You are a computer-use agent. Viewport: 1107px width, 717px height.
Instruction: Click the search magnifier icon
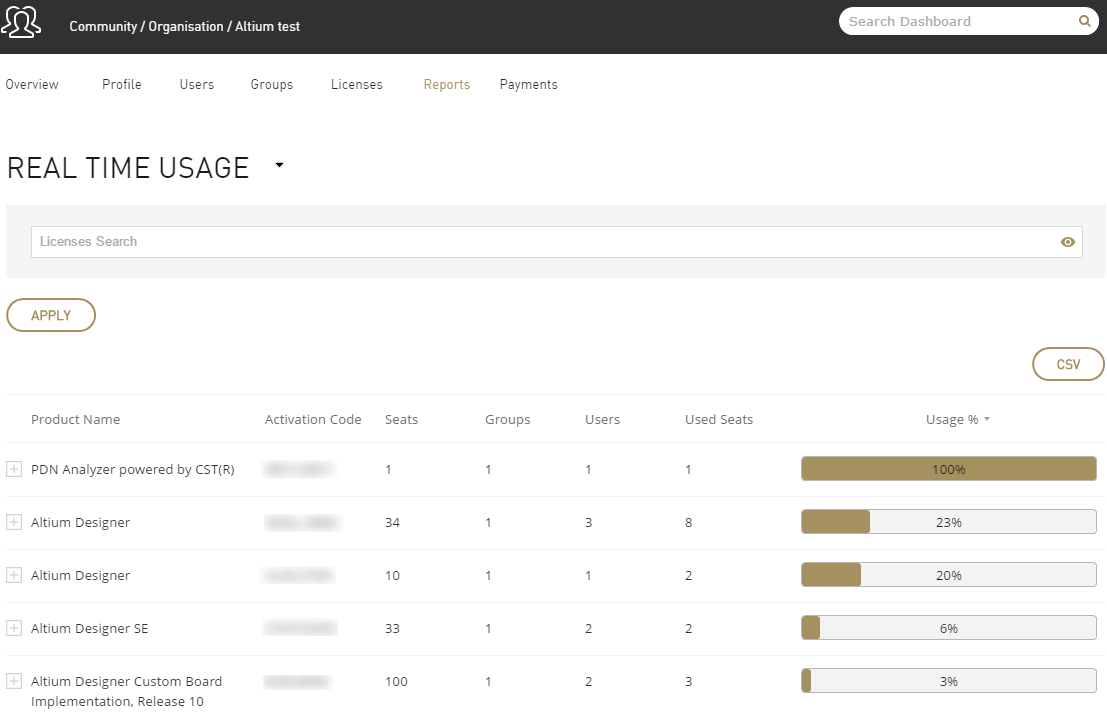[1084, 21]
